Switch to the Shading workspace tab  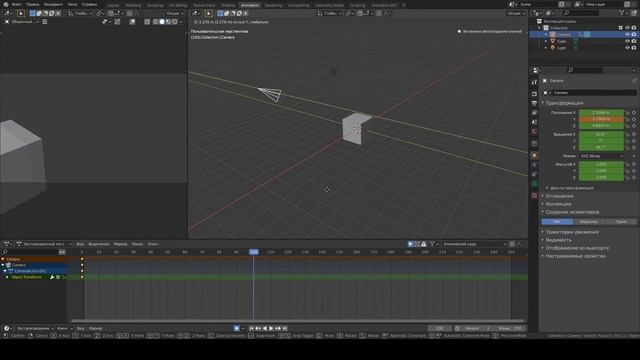point(228,5)
